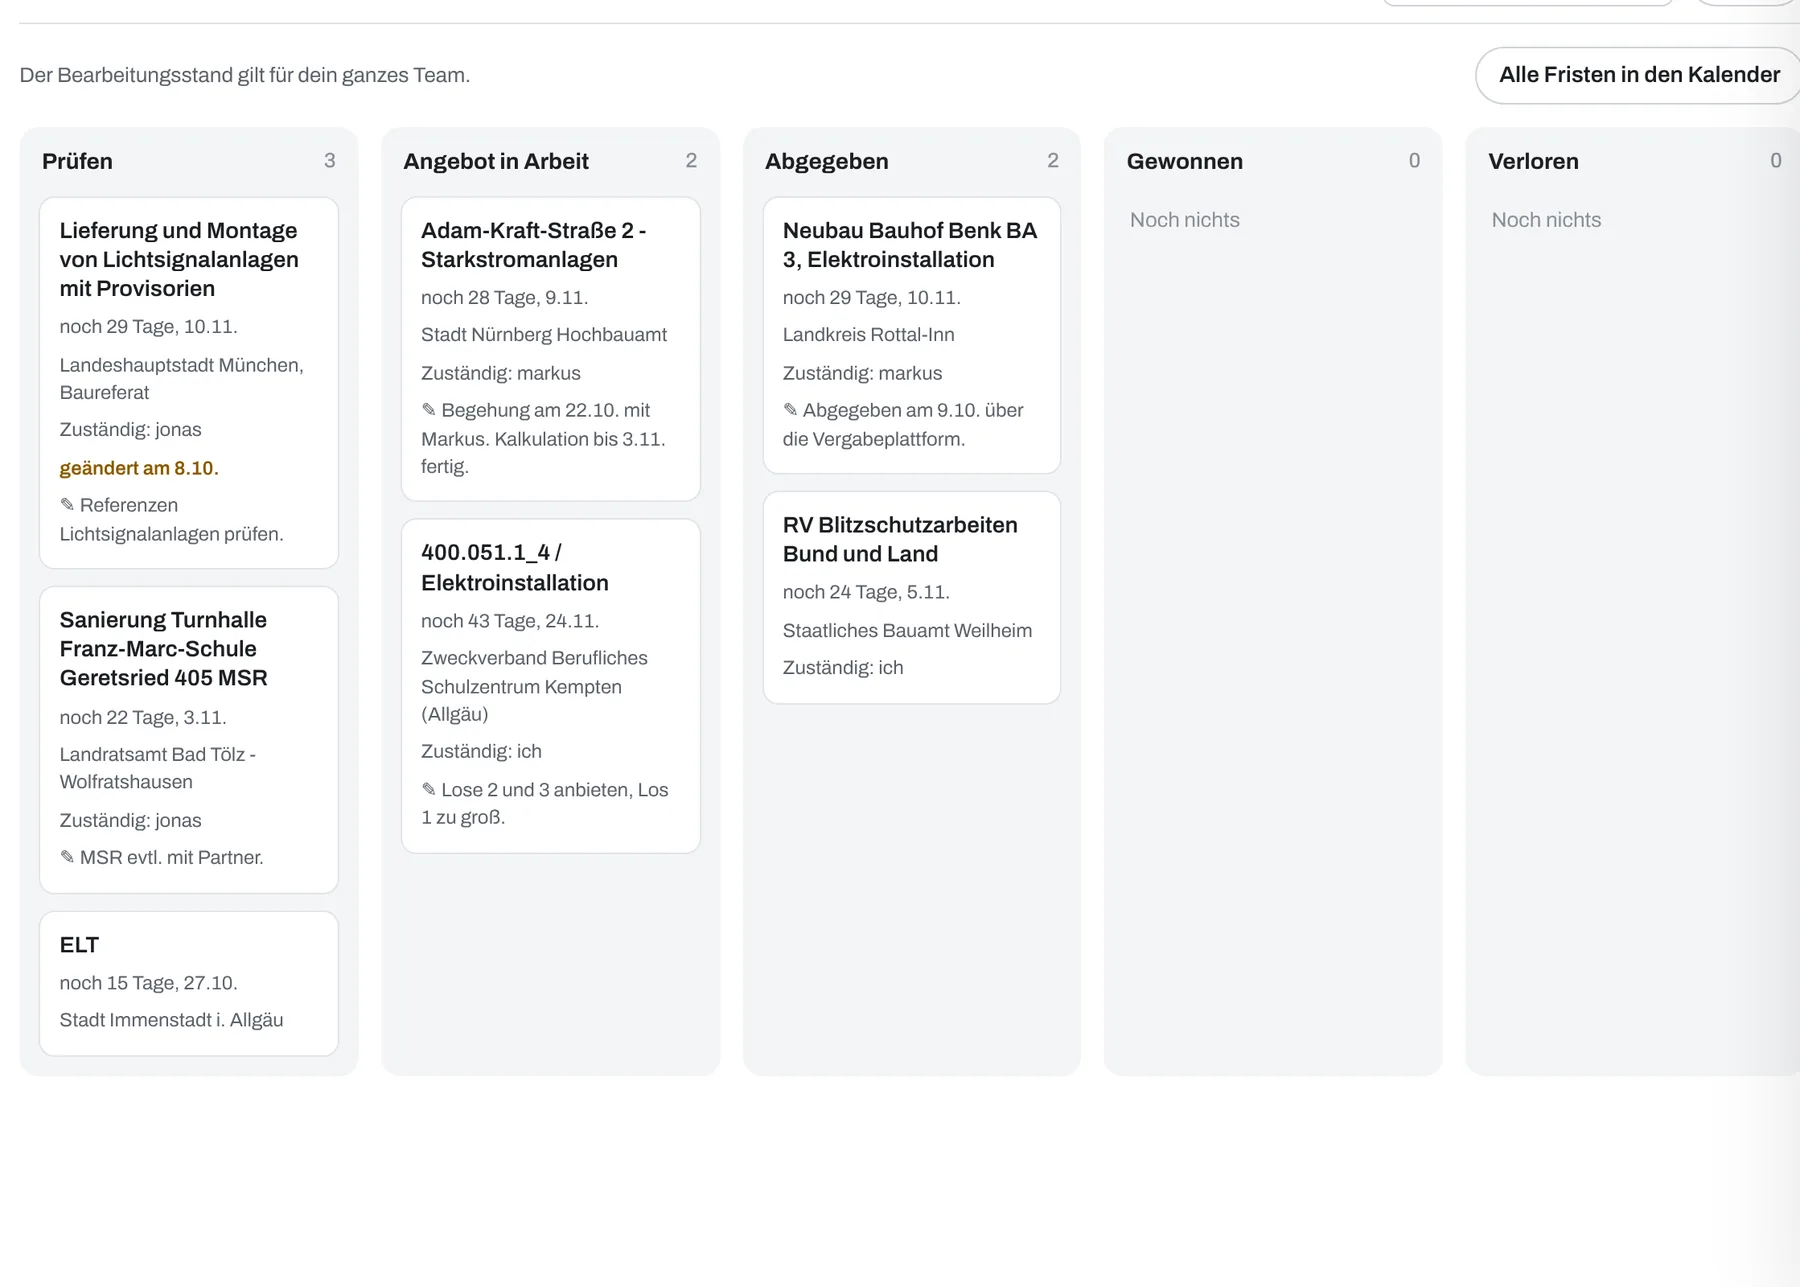
Task: Click the pencil icon beside 'MSR evtl. mit Partner'
Action: 67,857
